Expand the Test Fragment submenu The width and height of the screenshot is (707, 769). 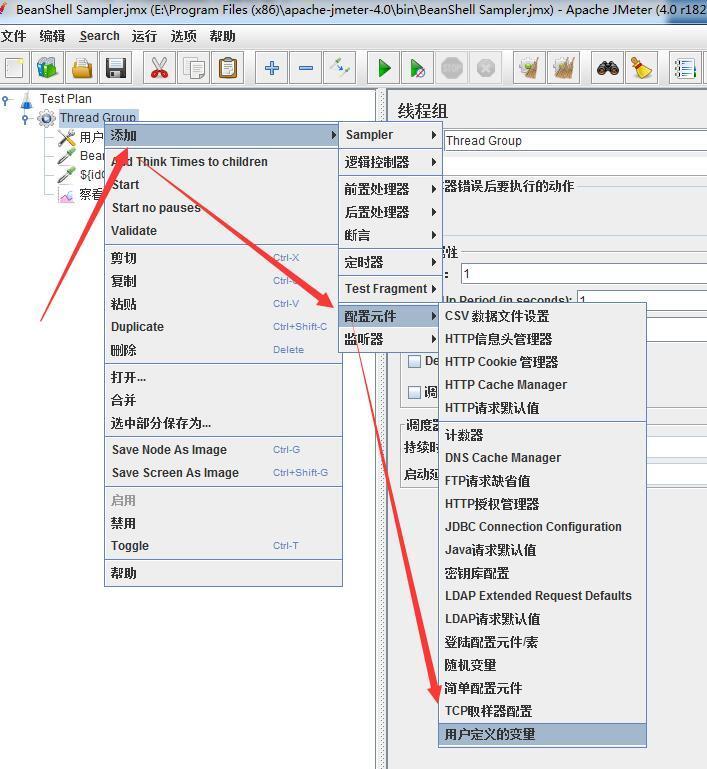391,289
